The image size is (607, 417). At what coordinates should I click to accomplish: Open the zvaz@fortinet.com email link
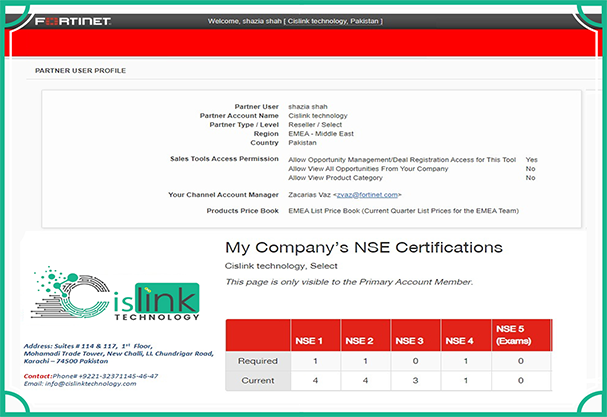367,195
